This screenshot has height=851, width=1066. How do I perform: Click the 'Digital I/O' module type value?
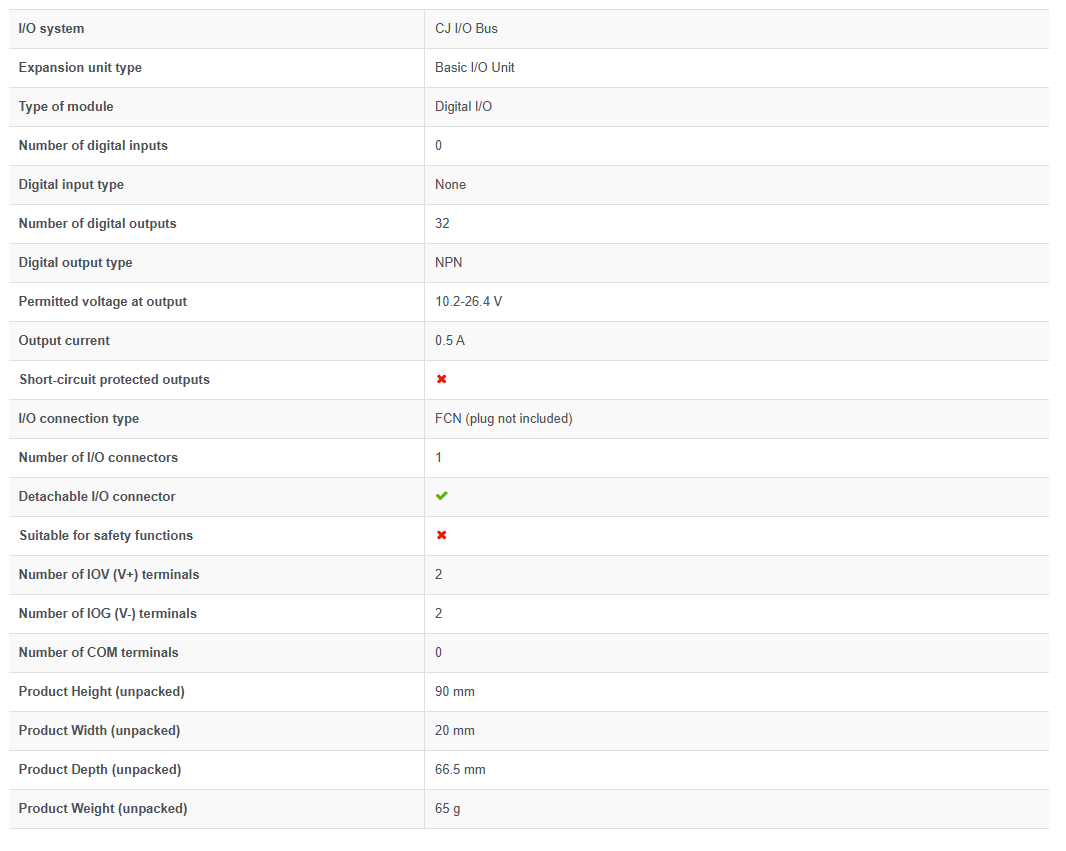click(464, 107)
